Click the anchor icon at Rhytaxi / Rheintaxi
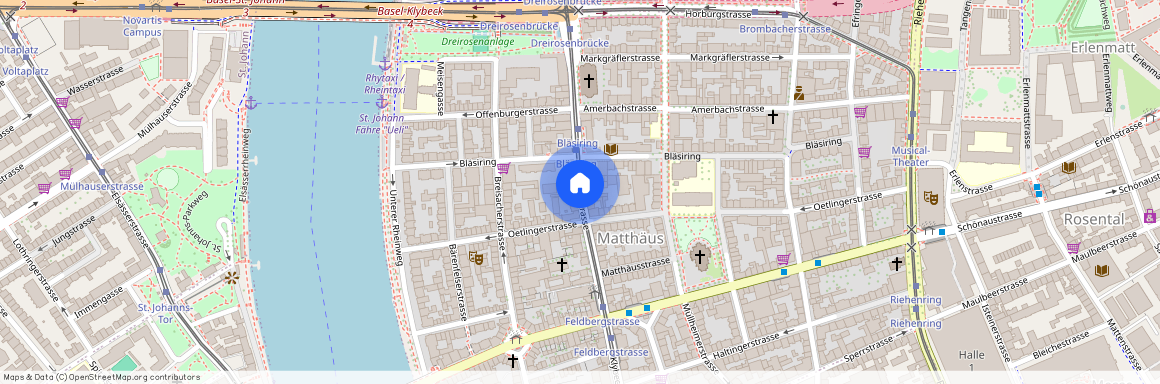The width and height of the screenshot is (1160, 384). tap(384, 64)
